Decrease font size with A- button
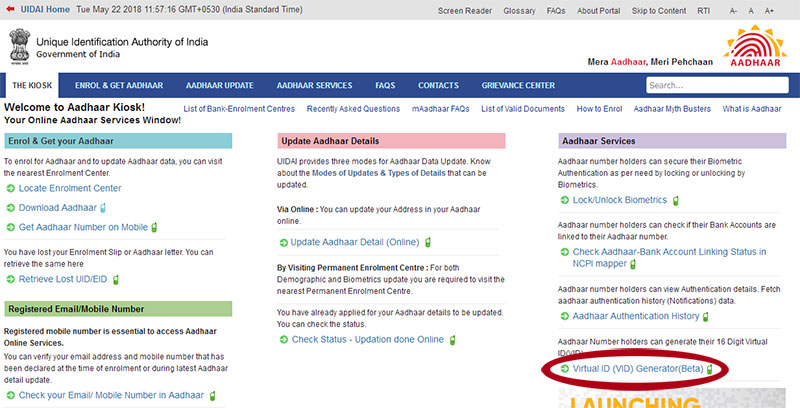 pos(735,10)
